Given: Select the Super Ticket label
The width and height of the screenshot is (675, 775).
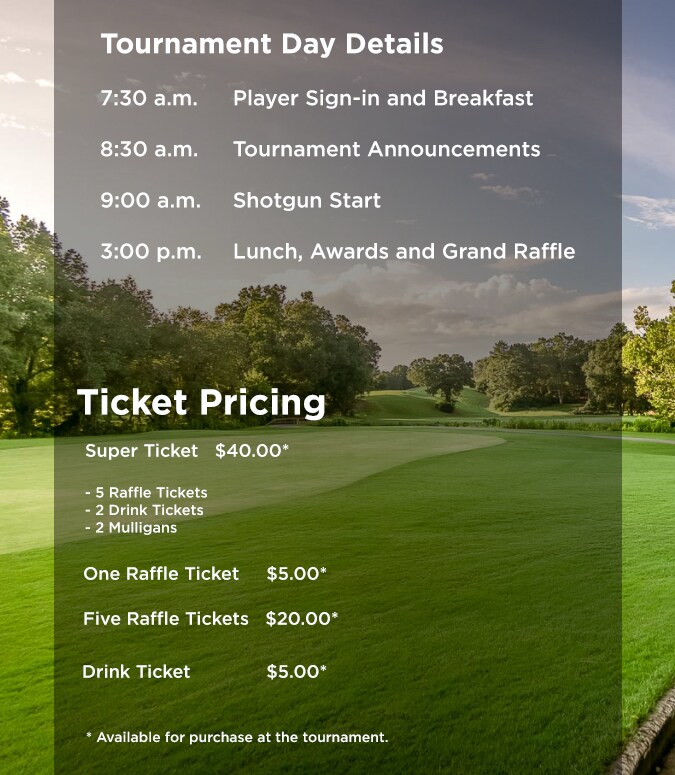Looking at the screenshot, I should coord(141,451).
